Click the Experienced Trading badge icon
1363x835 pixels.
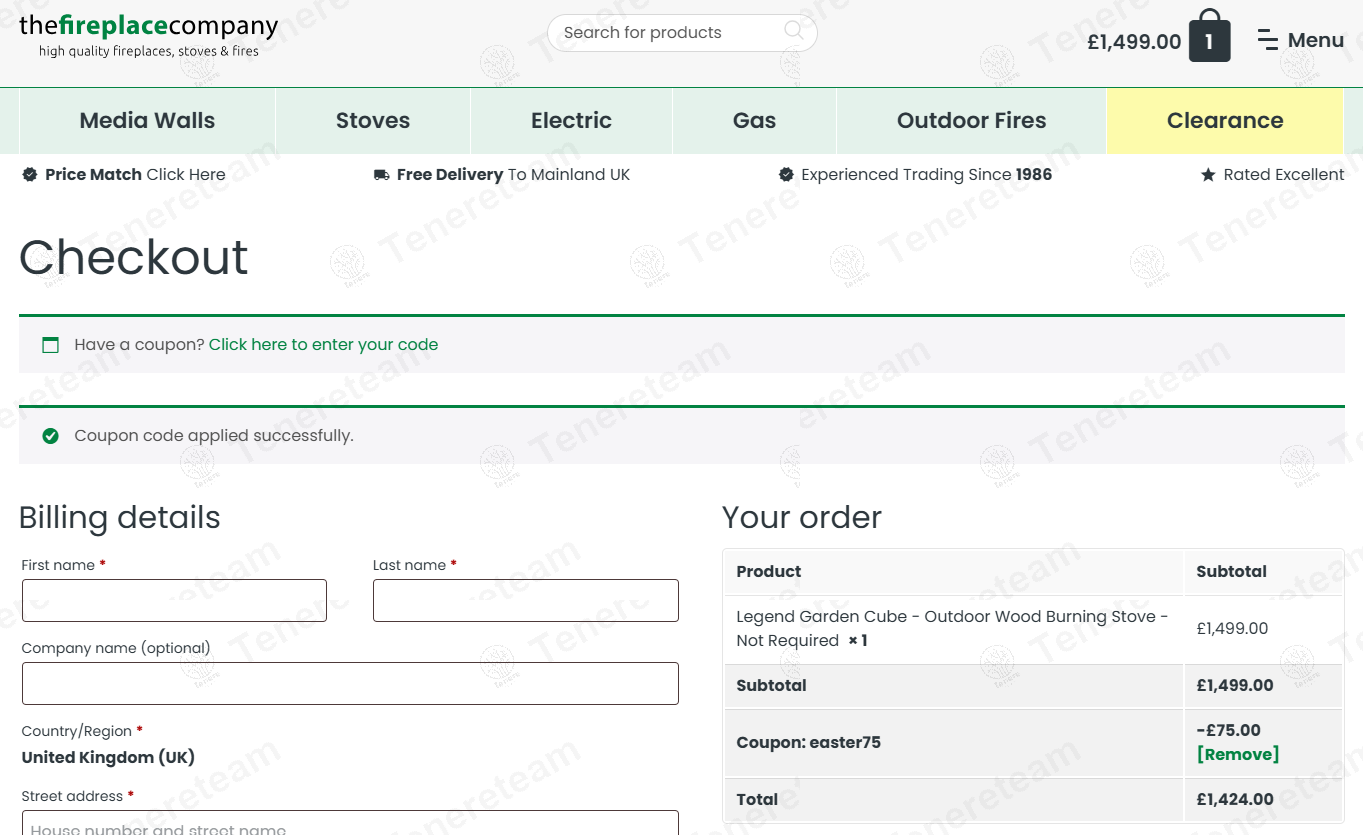(x=786, y=175)
